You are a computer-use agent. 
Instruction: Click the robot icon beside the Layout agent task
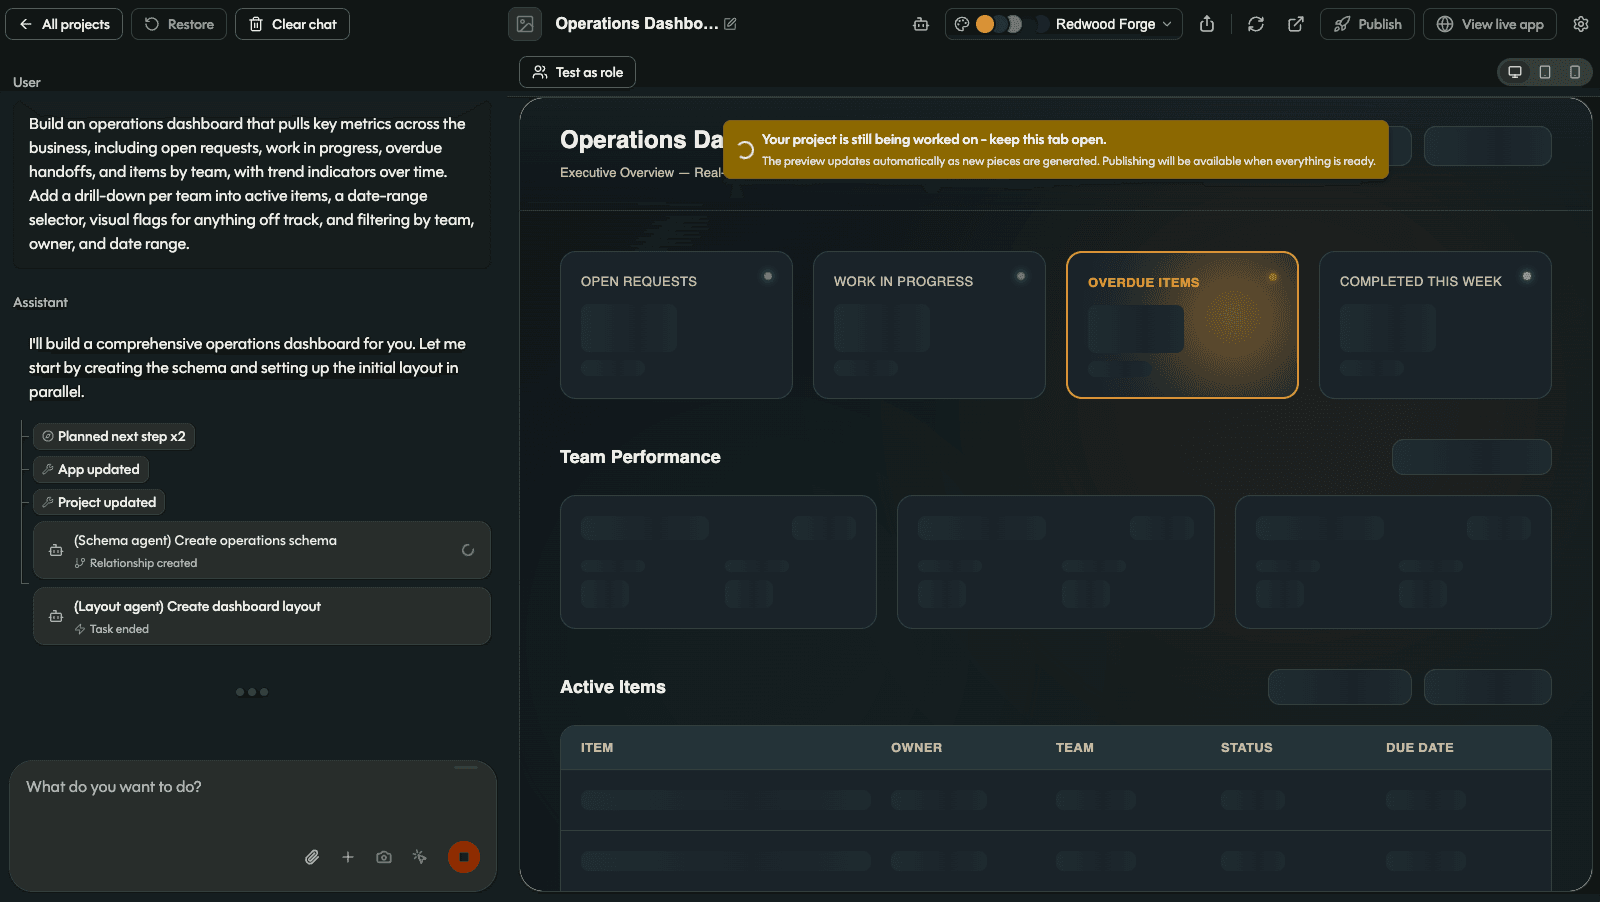56,616
